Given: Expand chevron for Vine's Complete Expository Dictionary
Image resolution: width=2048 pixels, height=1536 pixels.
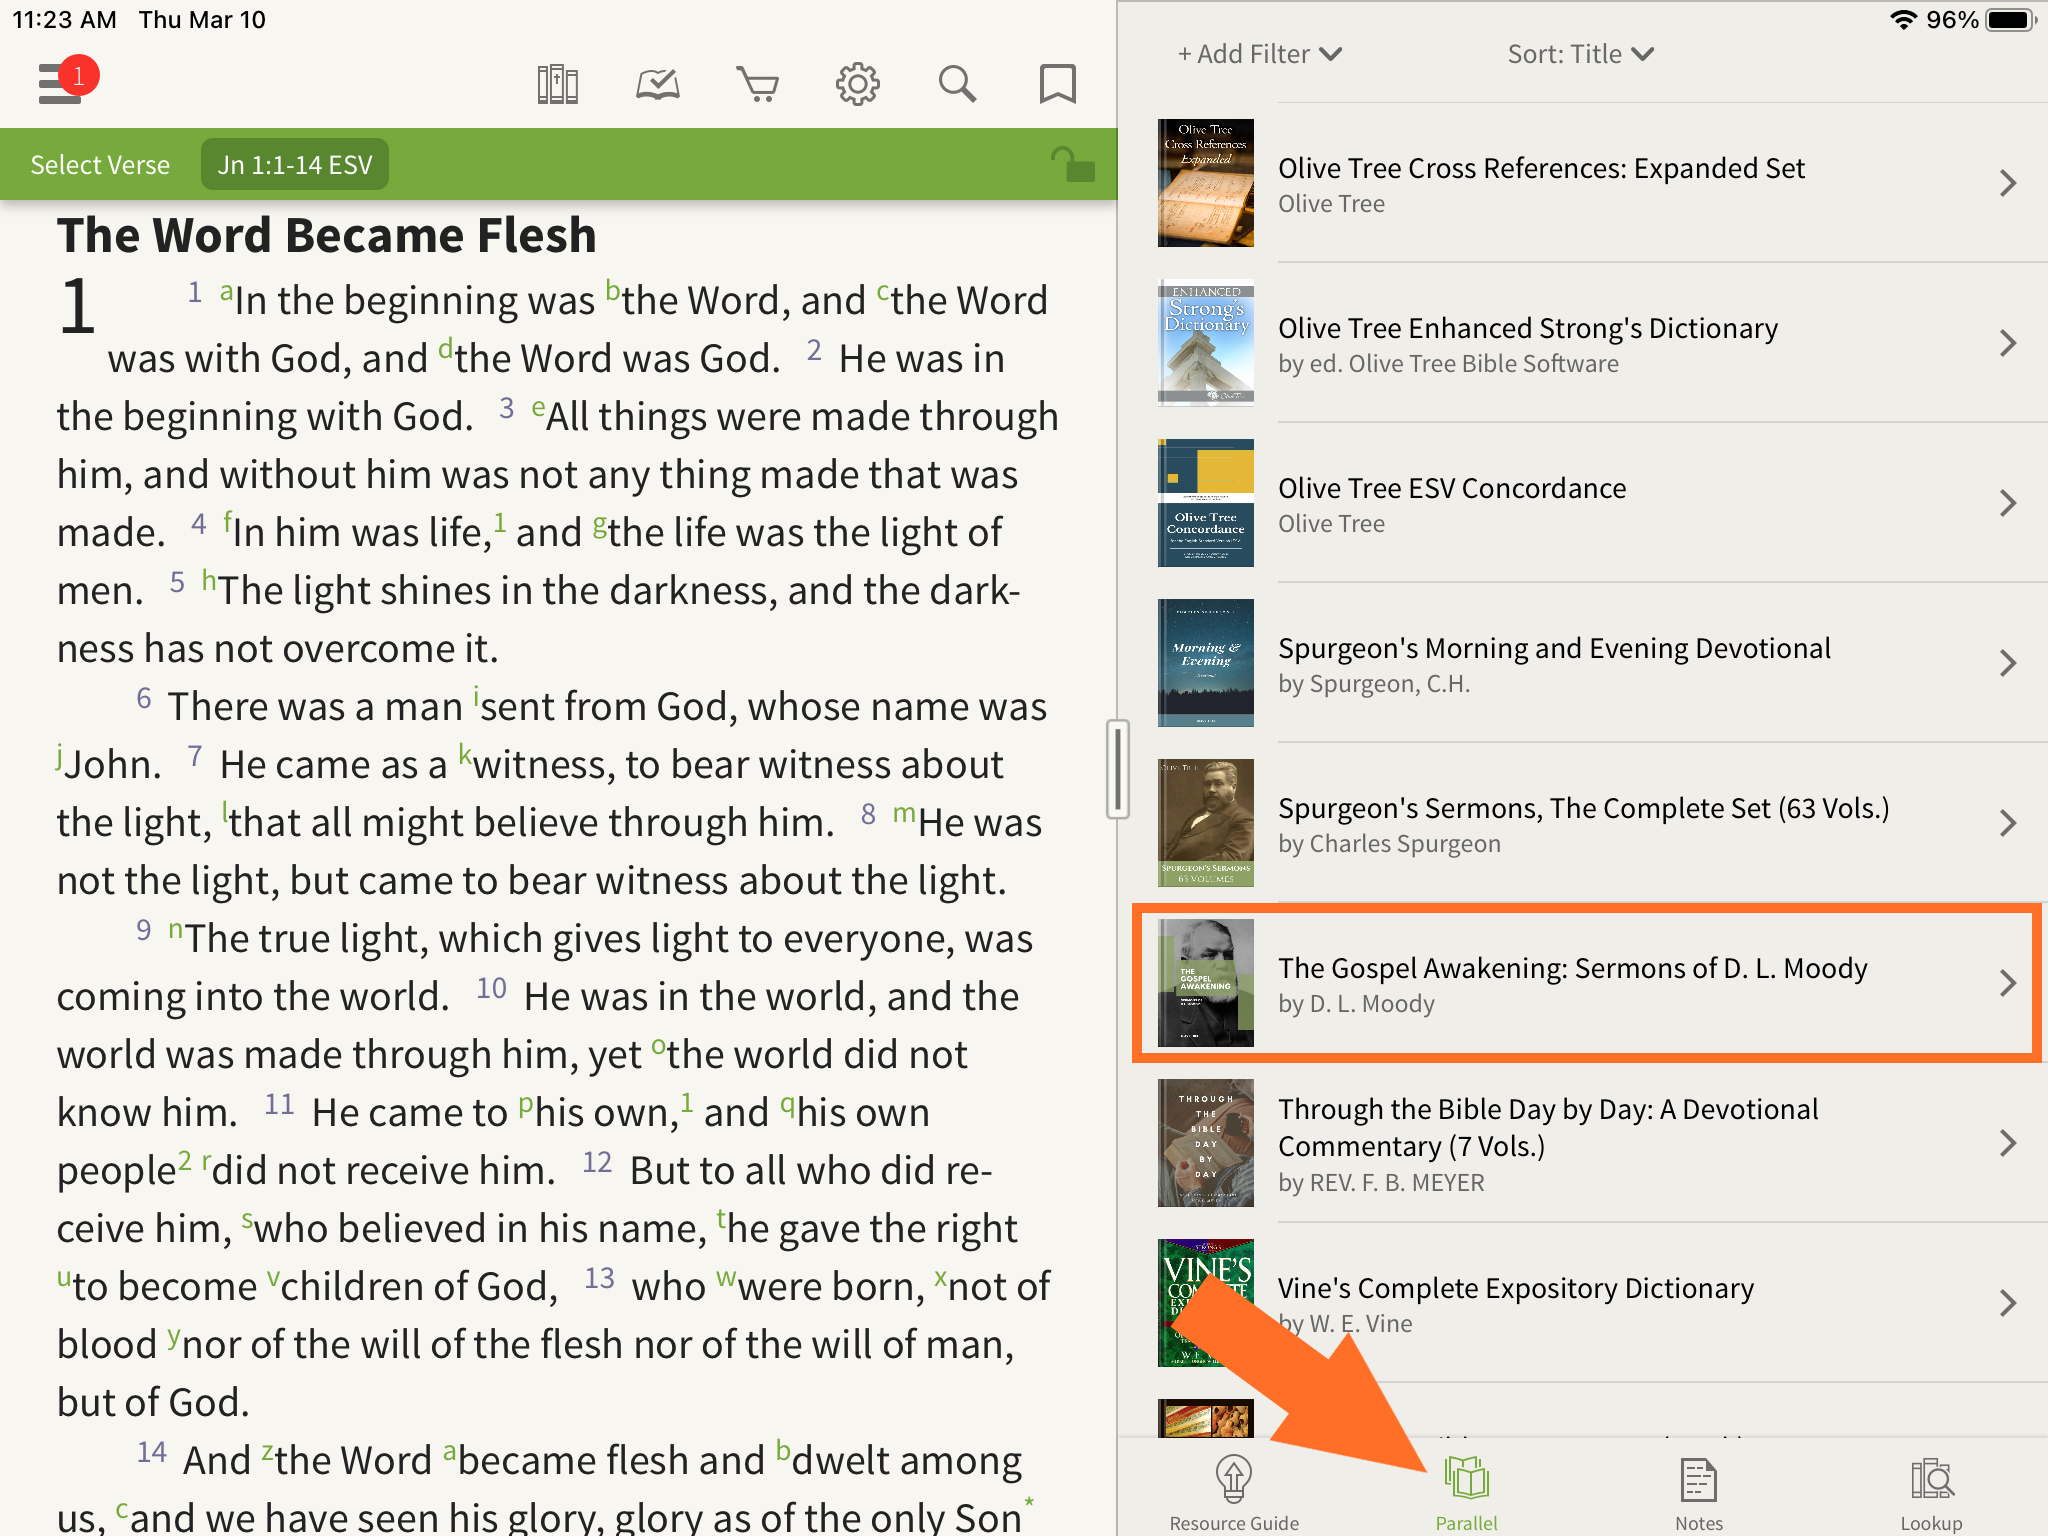Looking at the screenshot, I should click(x=2007, y=1303).
